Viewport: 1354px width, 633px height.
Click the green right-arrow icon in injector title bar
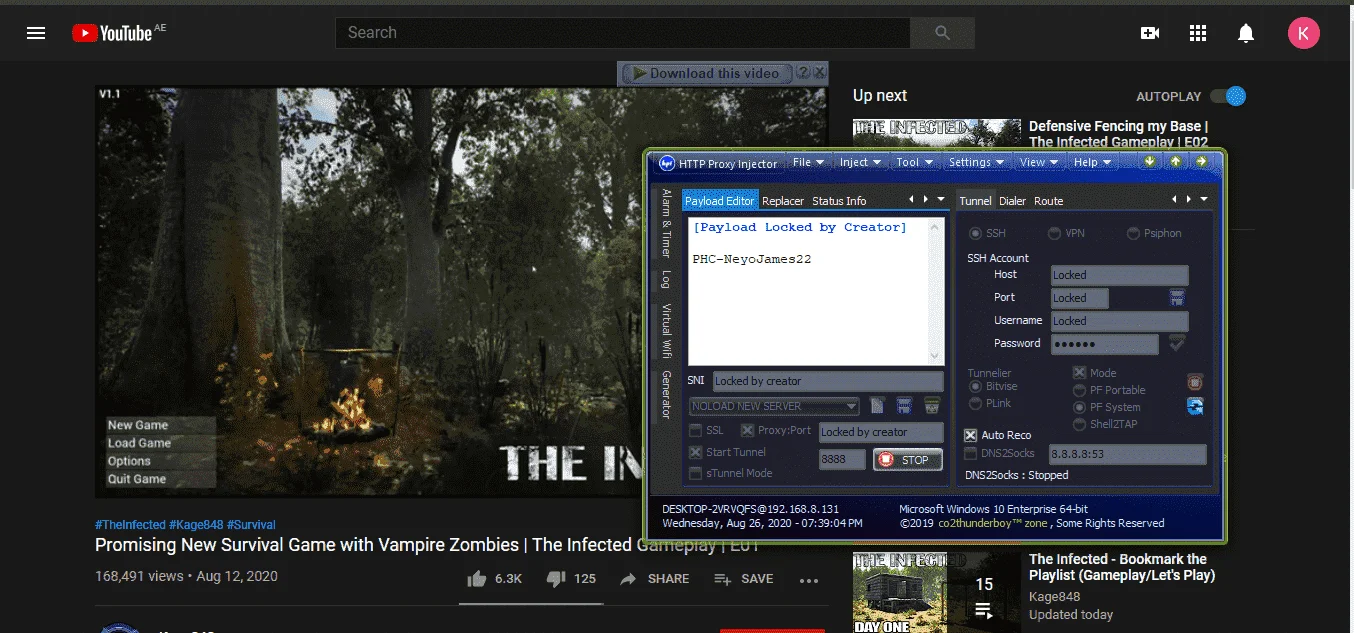point(1201,161)
